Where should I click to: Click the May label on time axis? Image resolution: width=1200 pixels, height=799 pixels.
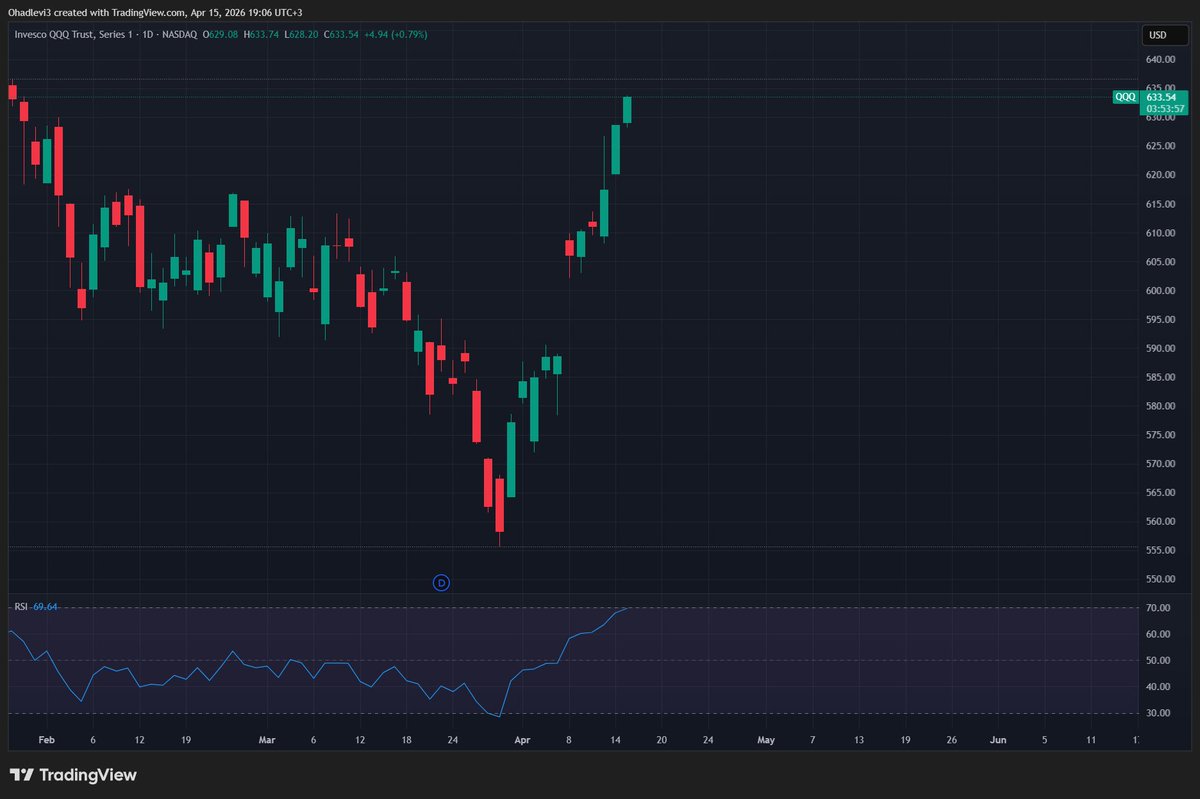coord(766,740)
